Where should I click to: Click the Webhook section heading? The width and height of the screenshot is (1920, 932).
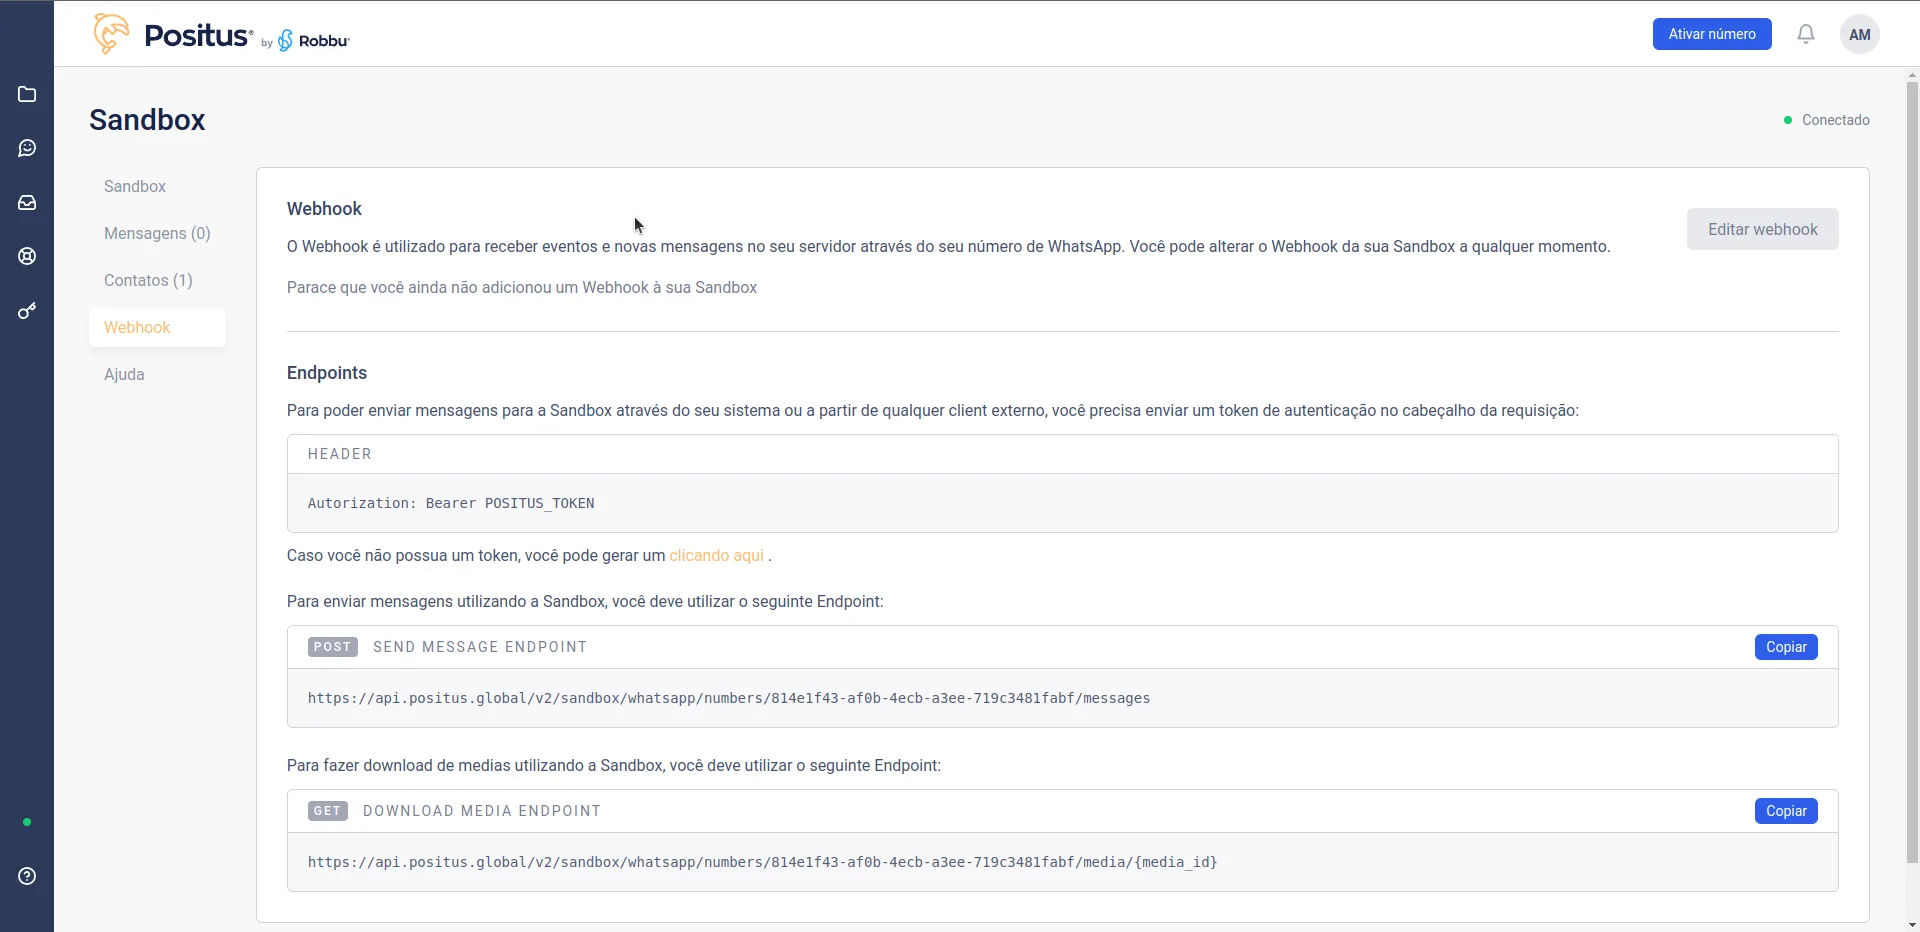pos(324,209)
